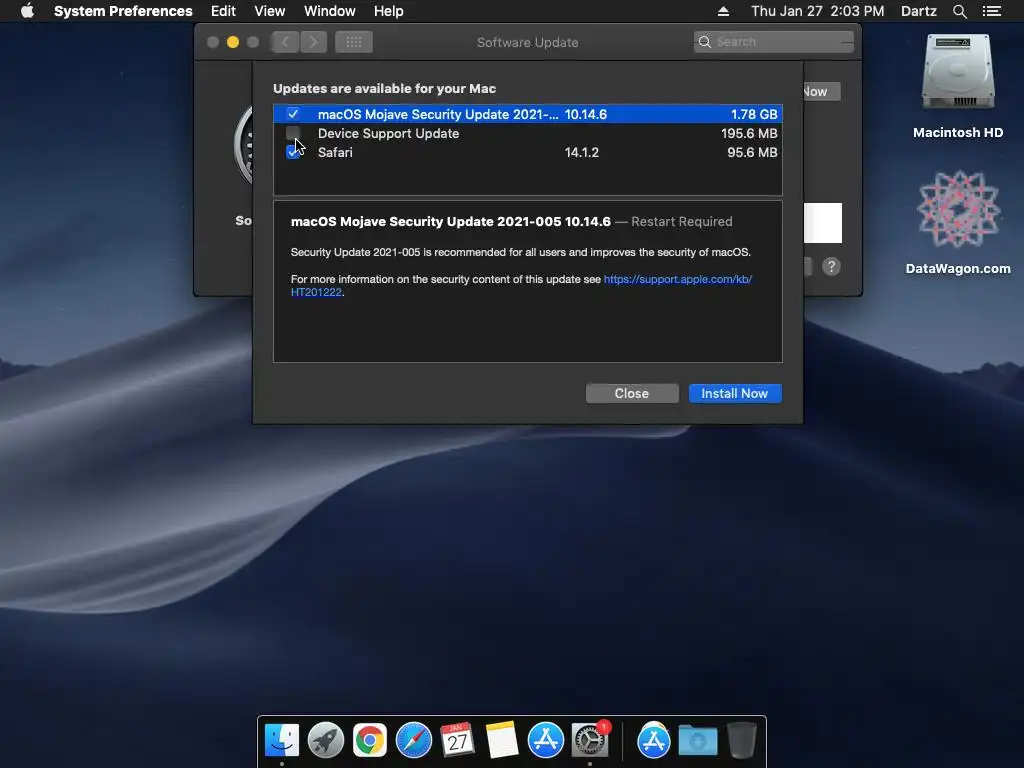
Task: Click the 195.6 MB size value
Action: coord(749,133)
